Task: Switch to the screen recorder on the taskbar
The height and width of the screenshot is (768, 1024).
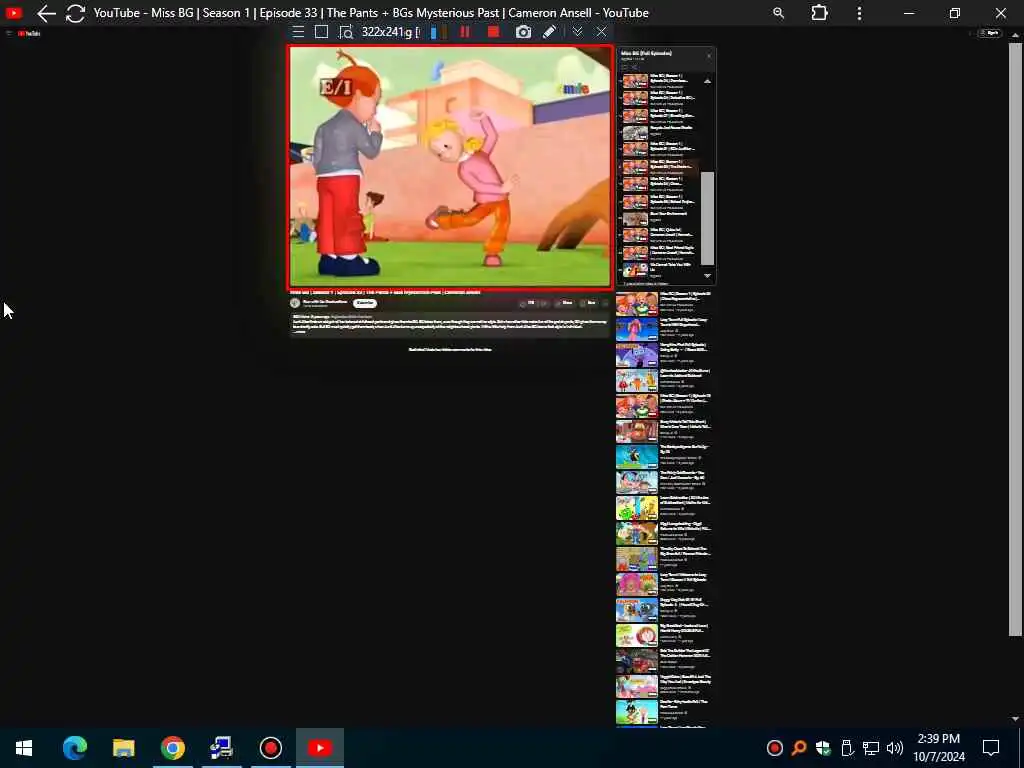Action: tap(270, 748)
